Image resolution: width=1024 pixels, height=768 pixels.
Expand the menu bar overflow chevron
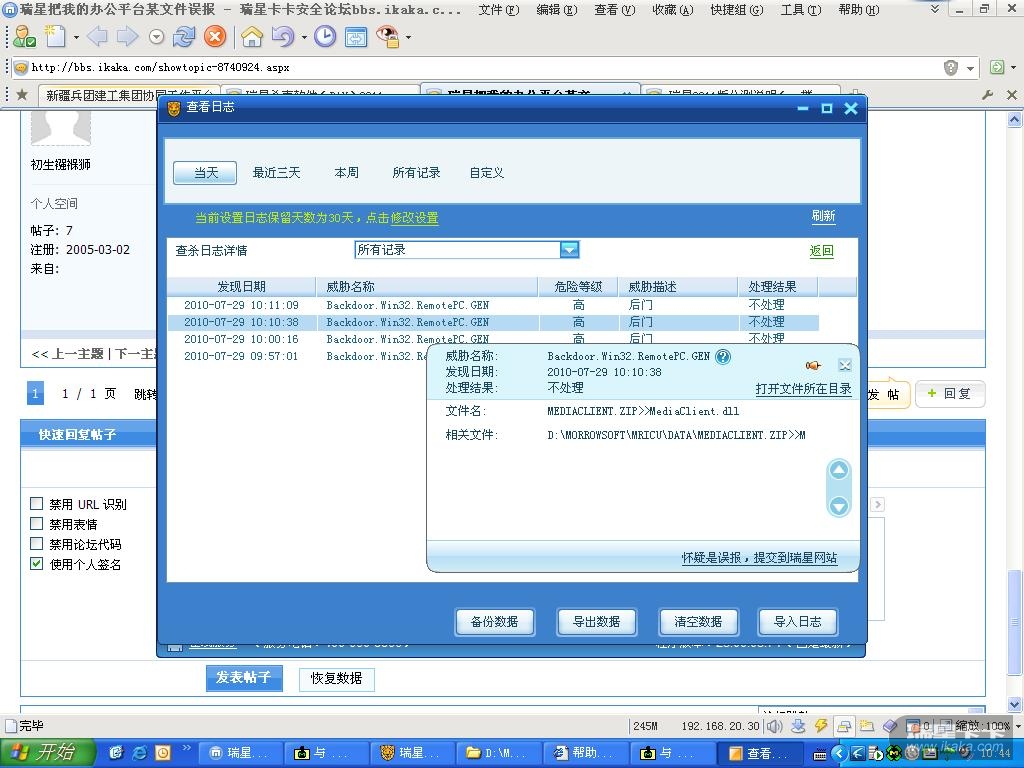pyautogui.click(x=935, y=9)
